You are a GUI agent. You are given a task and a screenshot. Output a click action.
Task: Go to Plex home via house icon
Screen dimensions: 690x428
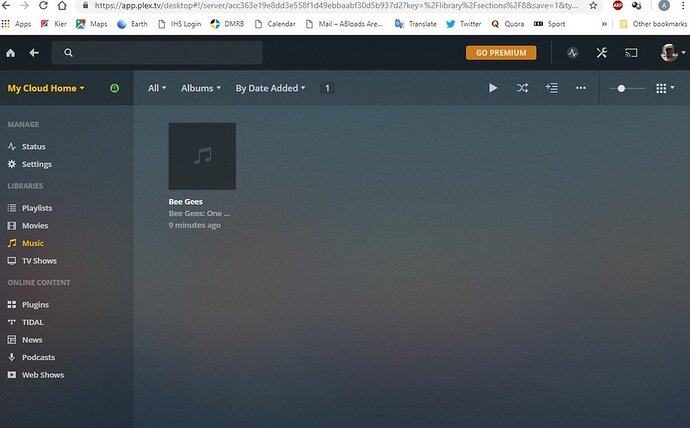tap(11, 53)
